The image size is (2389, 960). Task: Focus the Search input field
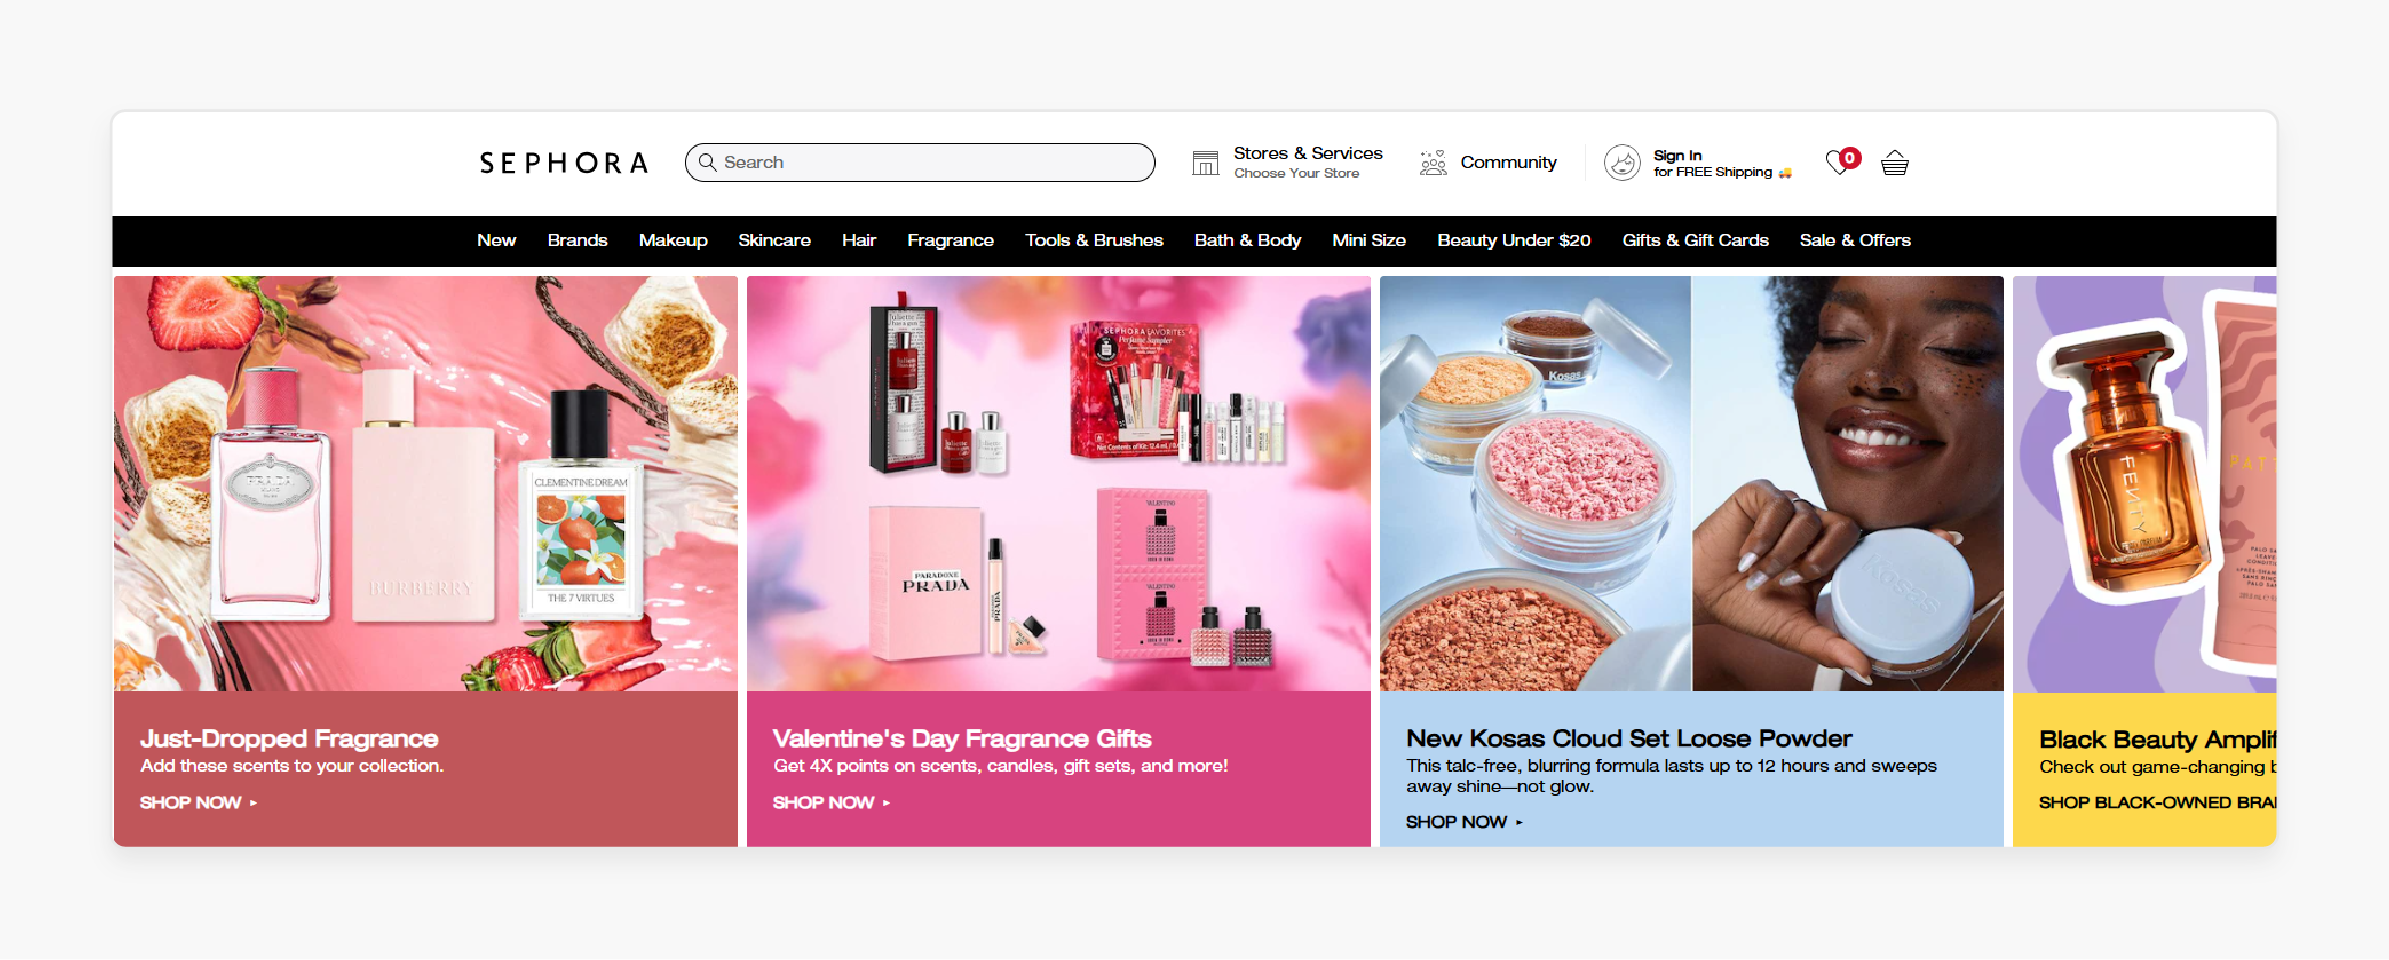(919, 162)
